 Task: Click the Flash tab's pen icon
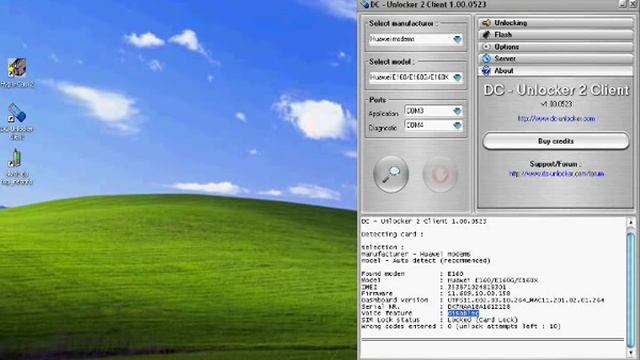coord(486,35)
